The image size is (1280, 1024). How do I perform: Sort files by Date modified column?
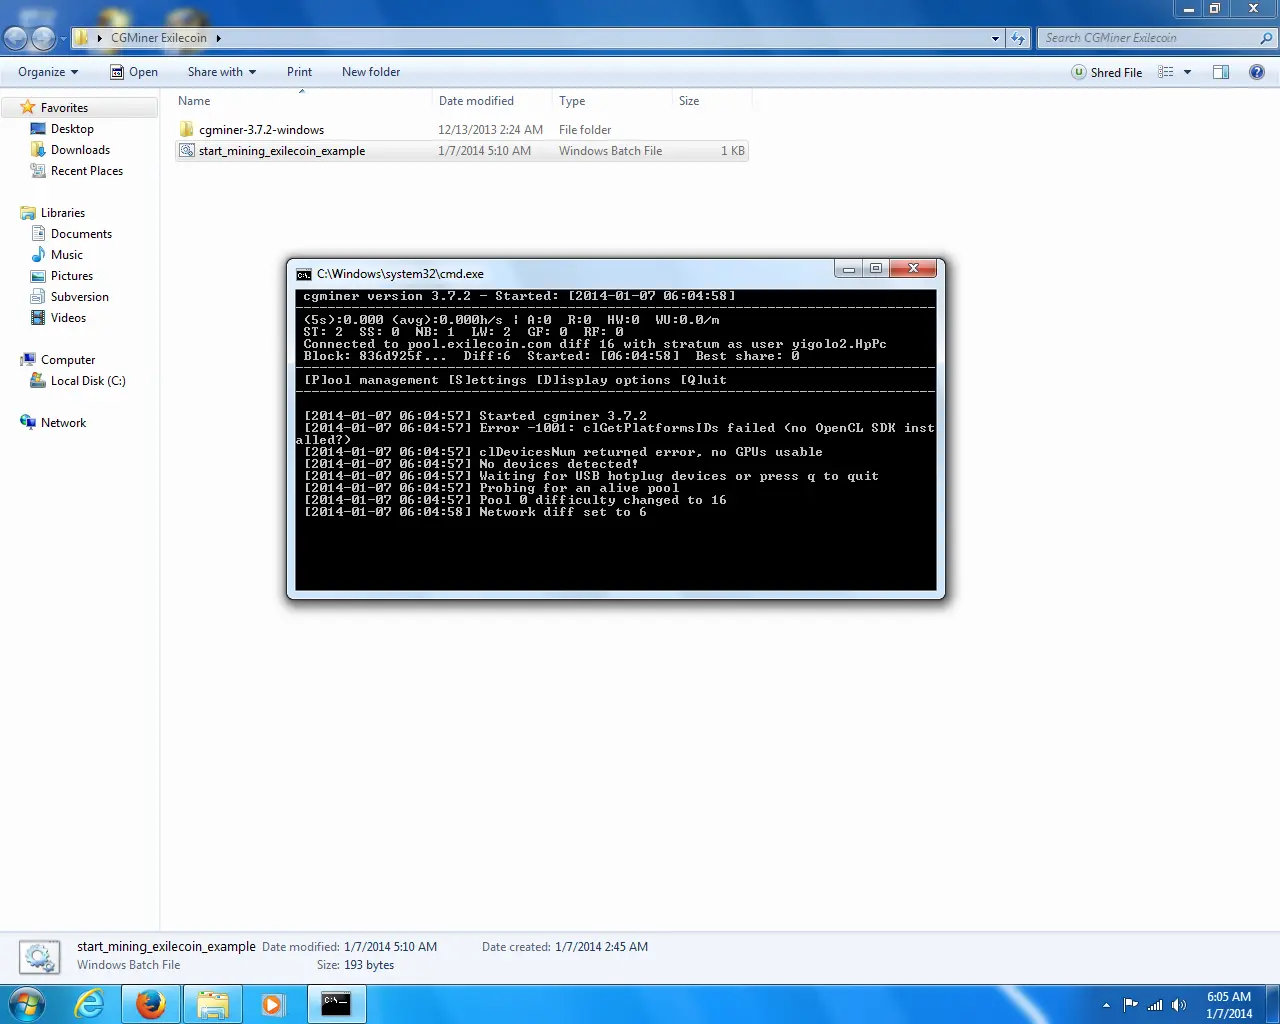492,101
